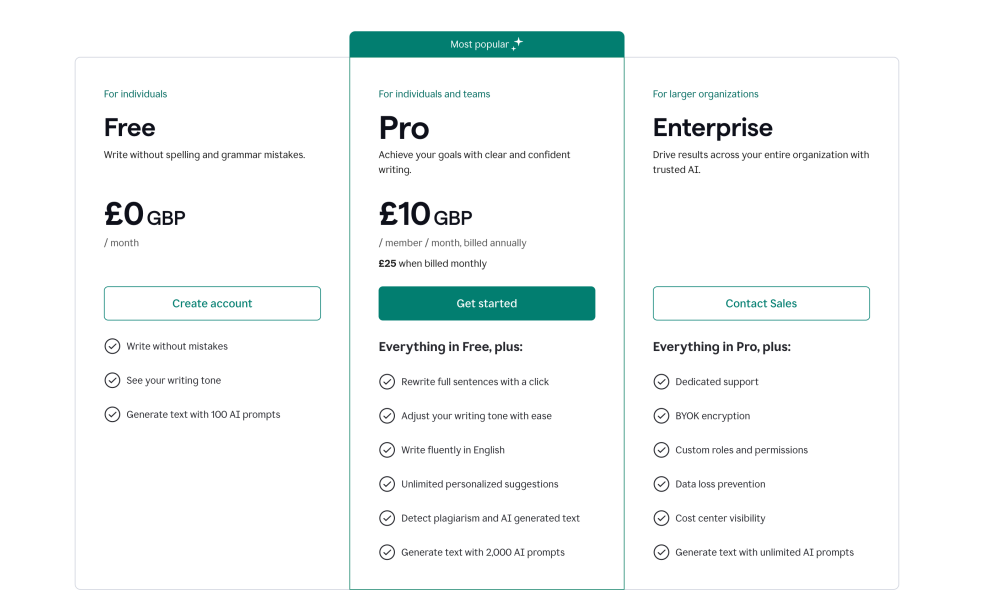Click the Contact Sales button
998x600 pixels.
761,303
